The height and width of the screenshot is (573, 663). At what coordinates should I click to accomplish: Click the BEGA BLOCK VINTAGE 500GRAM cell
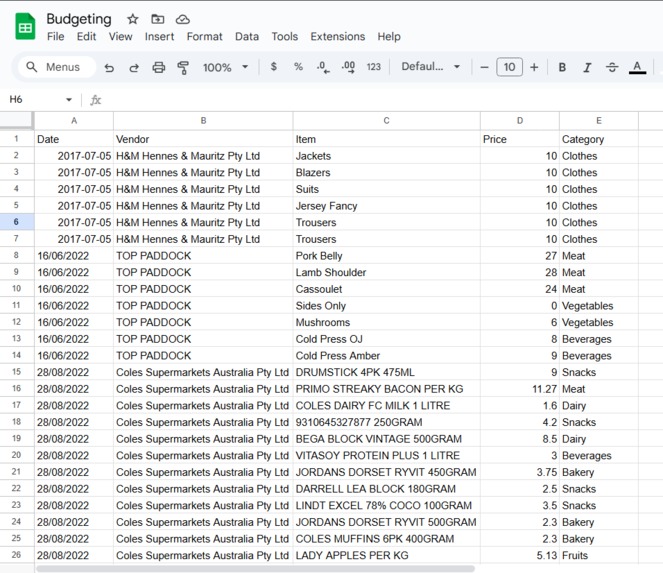point(386,439)
